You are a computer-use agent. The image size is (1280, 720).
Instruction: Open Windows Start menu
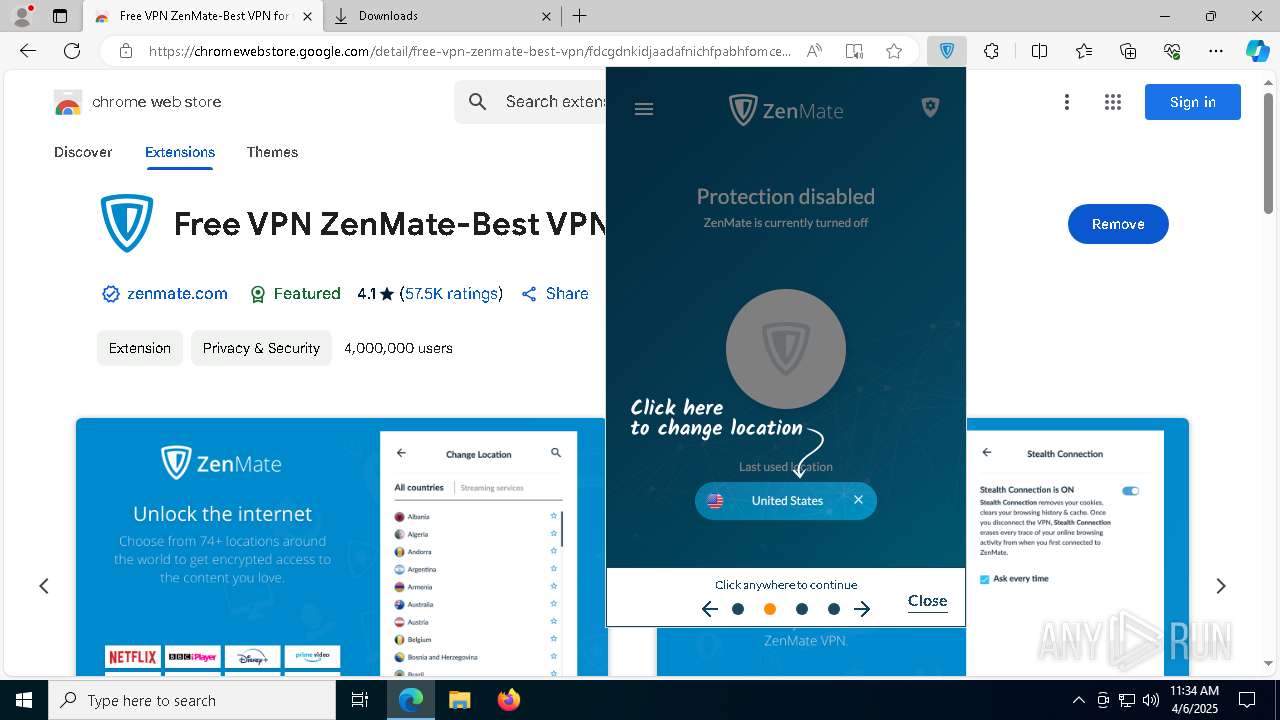click(24, 700)
